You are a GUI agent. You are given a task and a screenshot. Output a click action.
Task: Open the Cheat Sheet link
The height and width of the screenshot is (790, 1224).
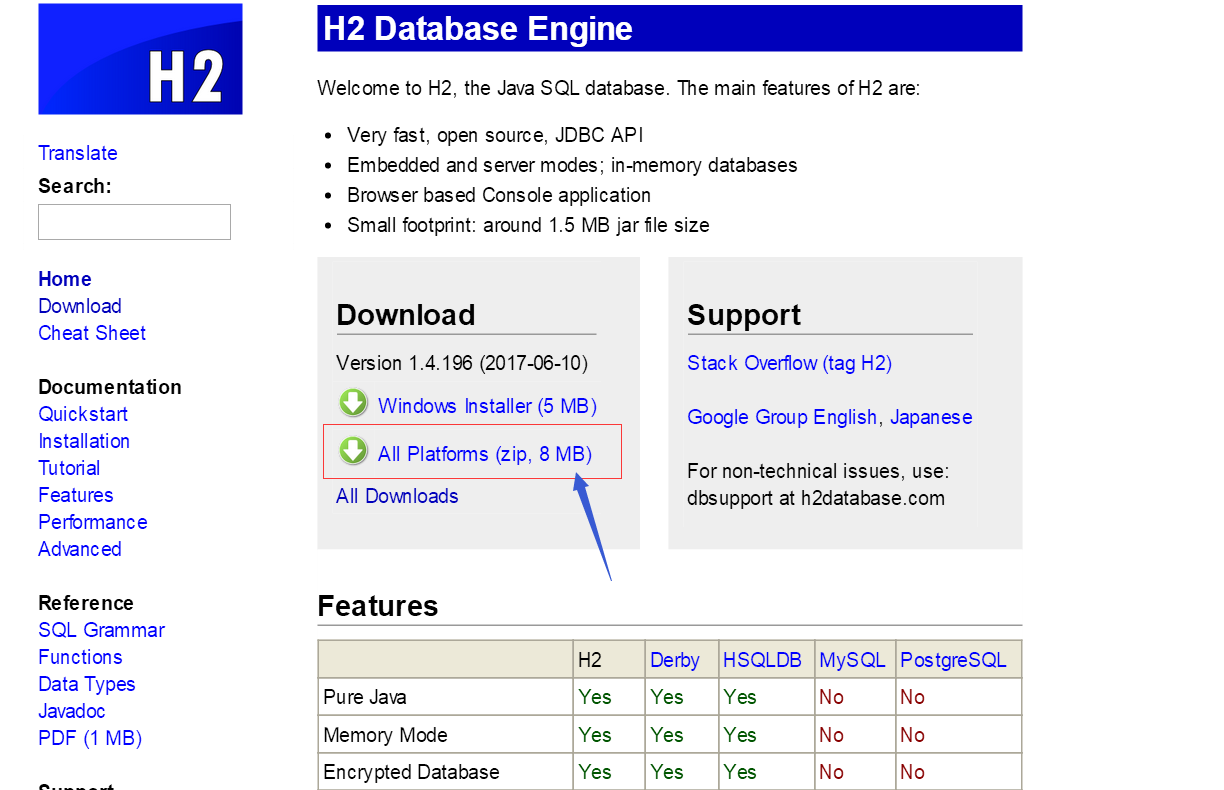[92, 333]
